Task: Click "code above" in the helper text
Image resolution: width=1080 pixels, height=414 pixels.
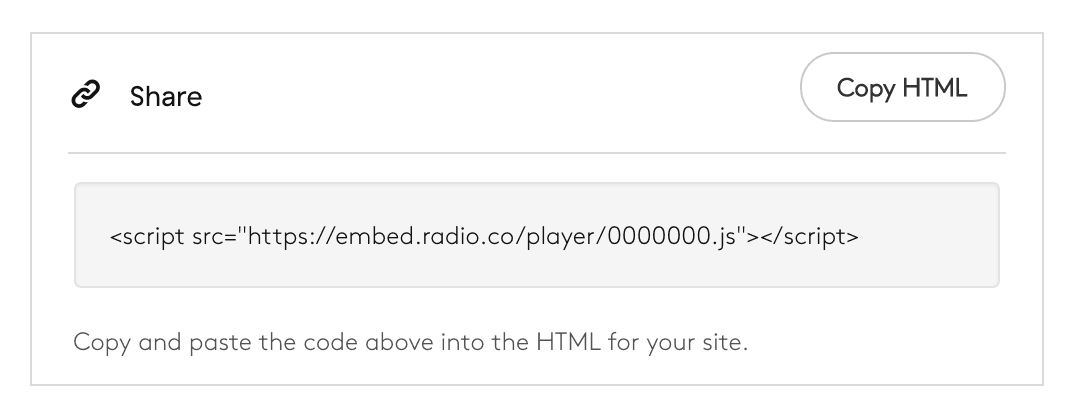Action: coord(327,343)
